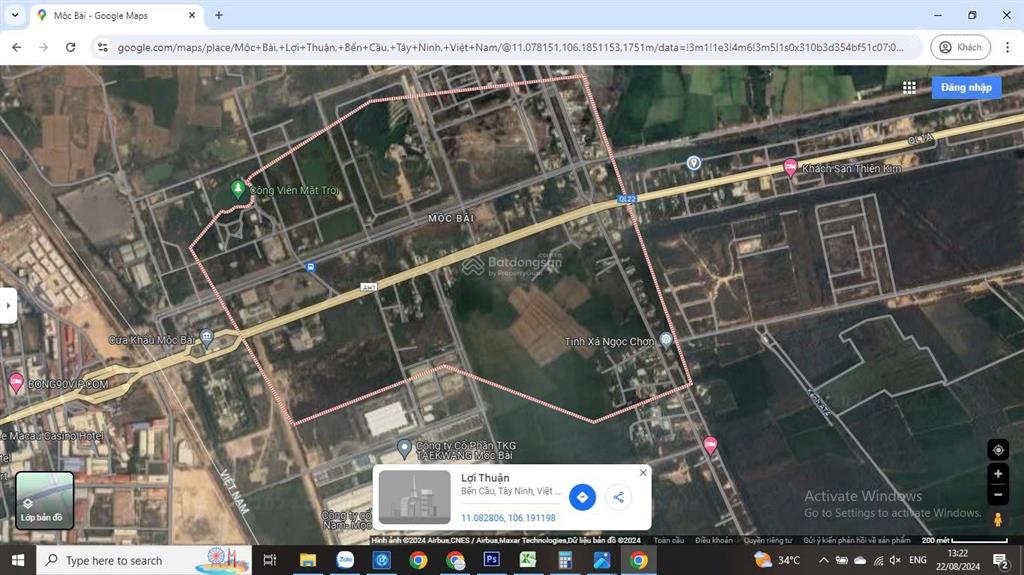Open the Windows Start menu
This screenshot has height=575, width=1024.
coord(18,560)
